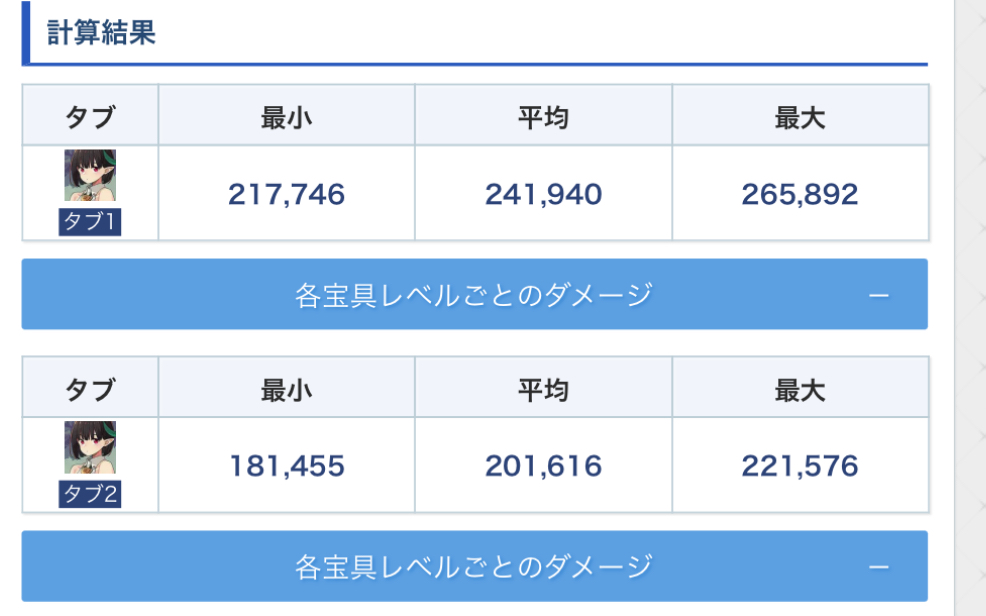Screen dimensions: 986x616
Task: Click Tab 2 average damage value 201,616
Action: 543,465
